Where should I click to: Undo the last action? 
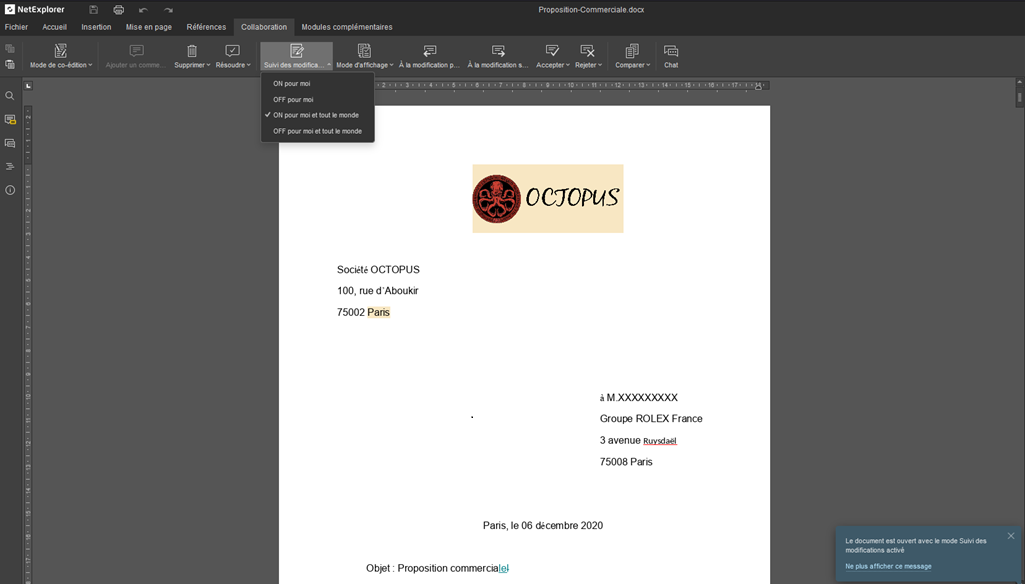click(143, 9)
